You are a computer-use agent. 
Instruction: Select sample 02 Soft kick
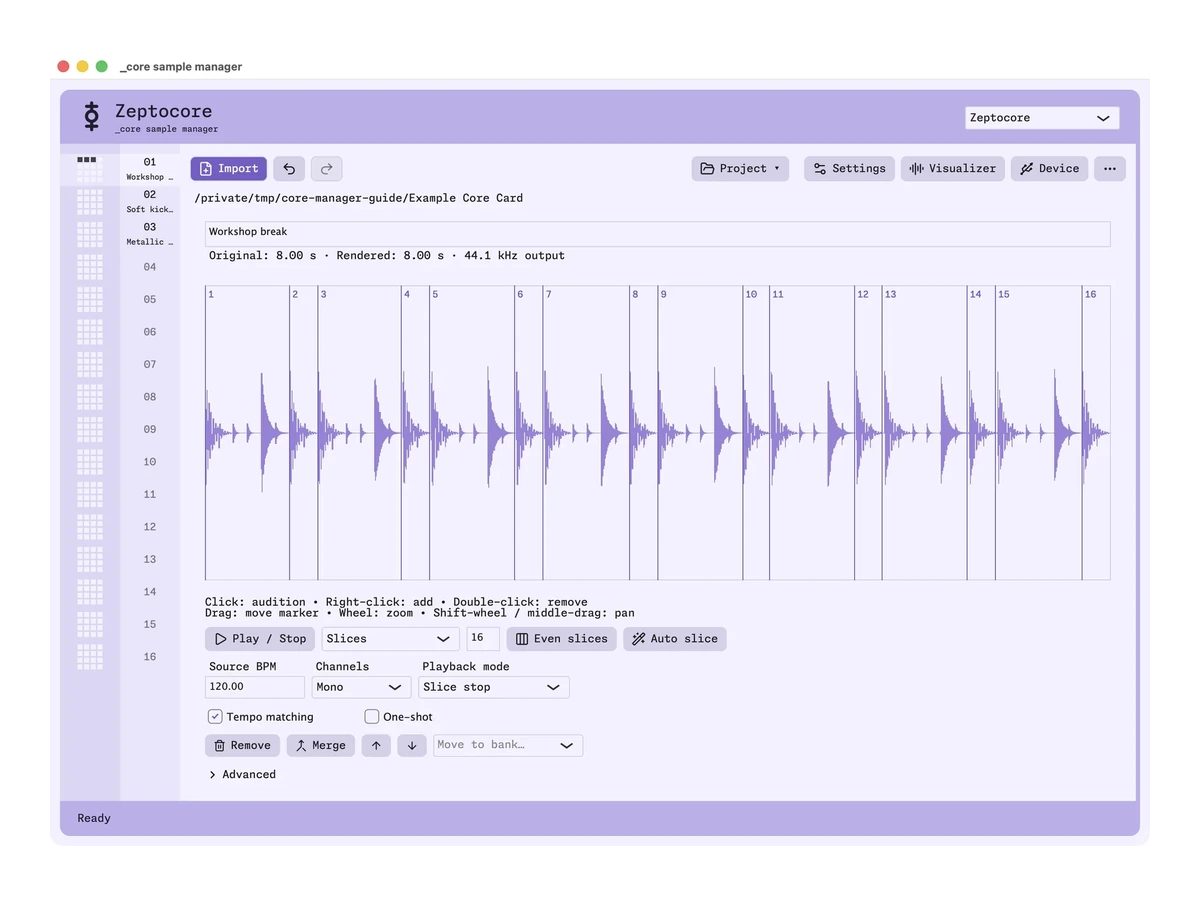pyautogui.click(x=150, y=202)
